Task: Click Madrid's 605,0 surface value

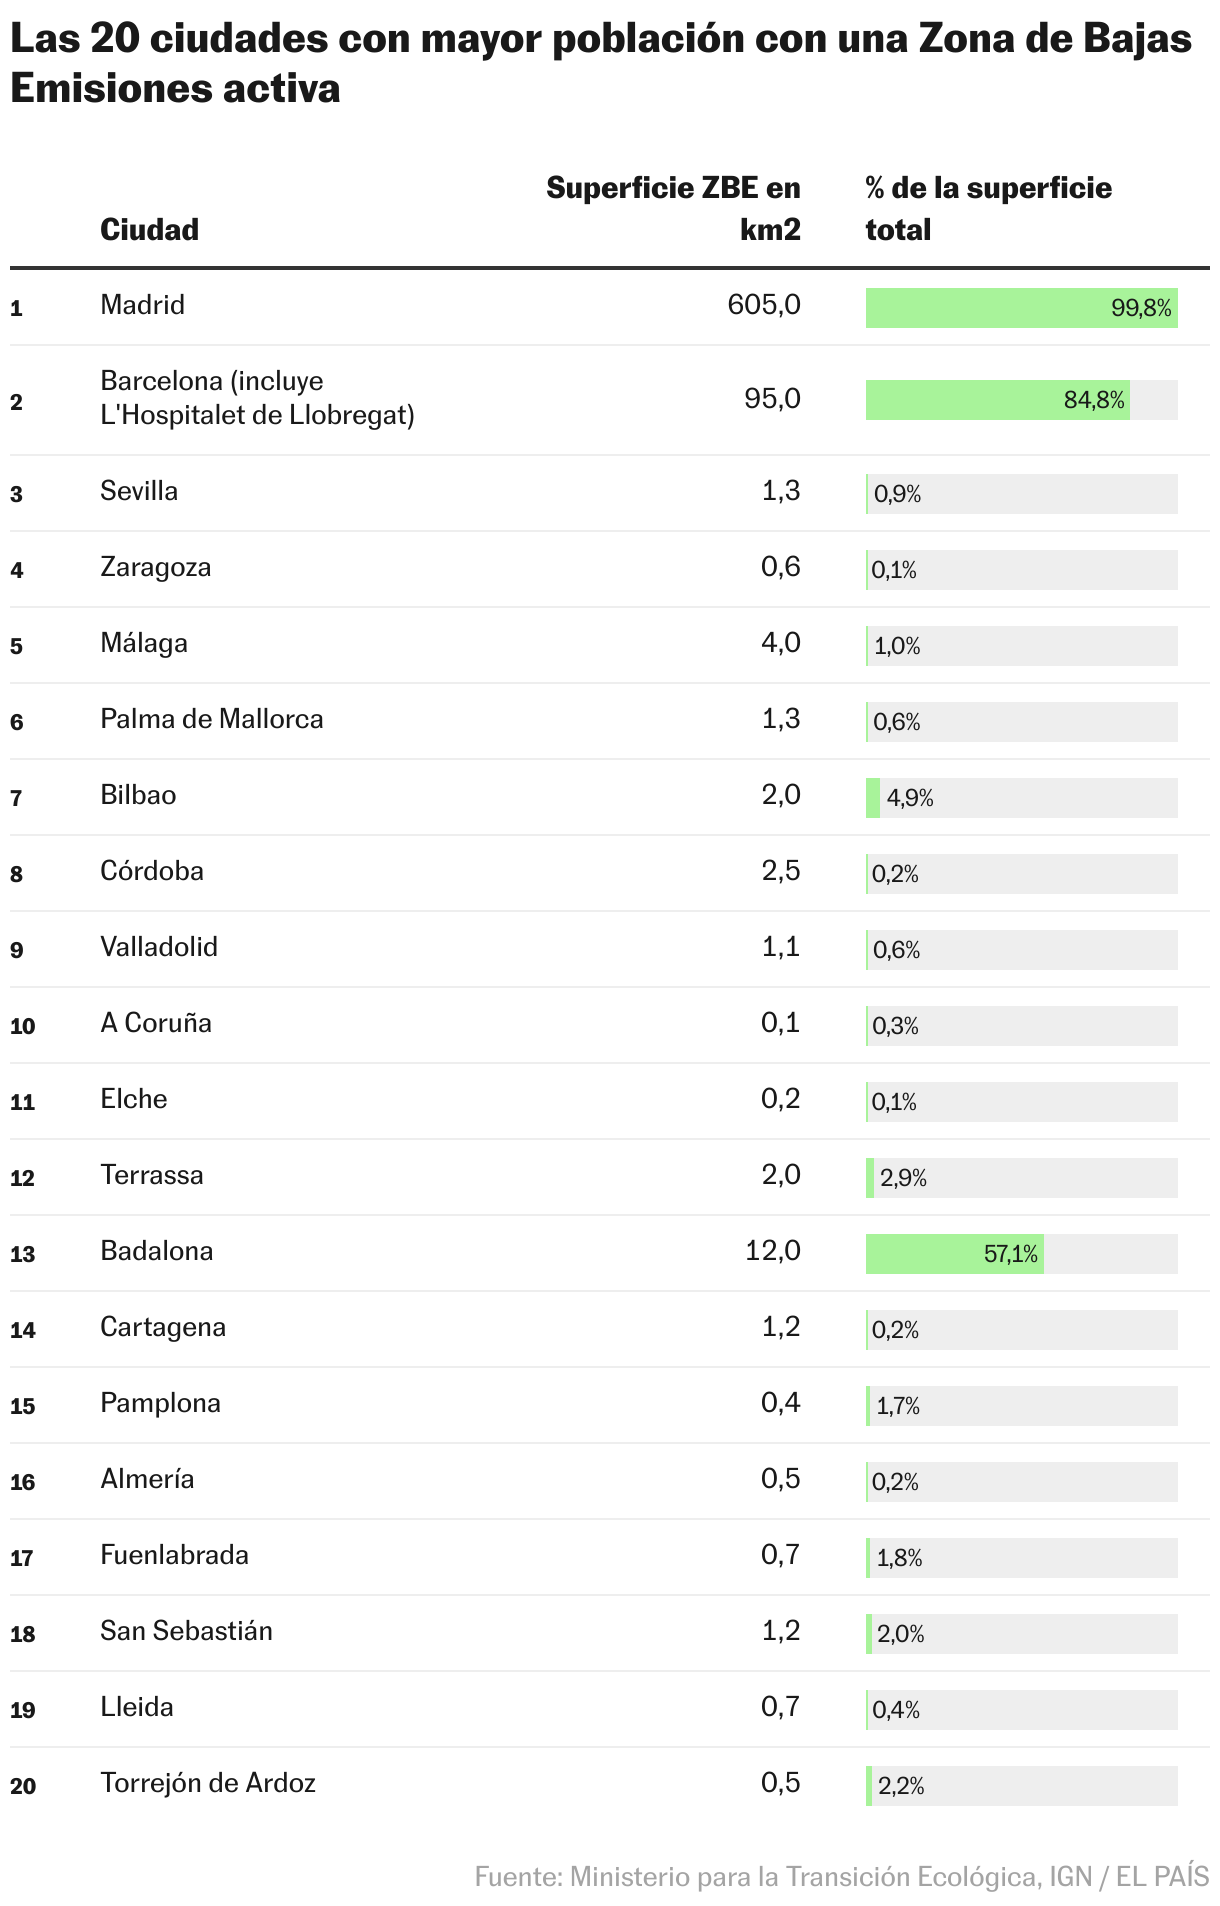Action: (x=764, y=305)
